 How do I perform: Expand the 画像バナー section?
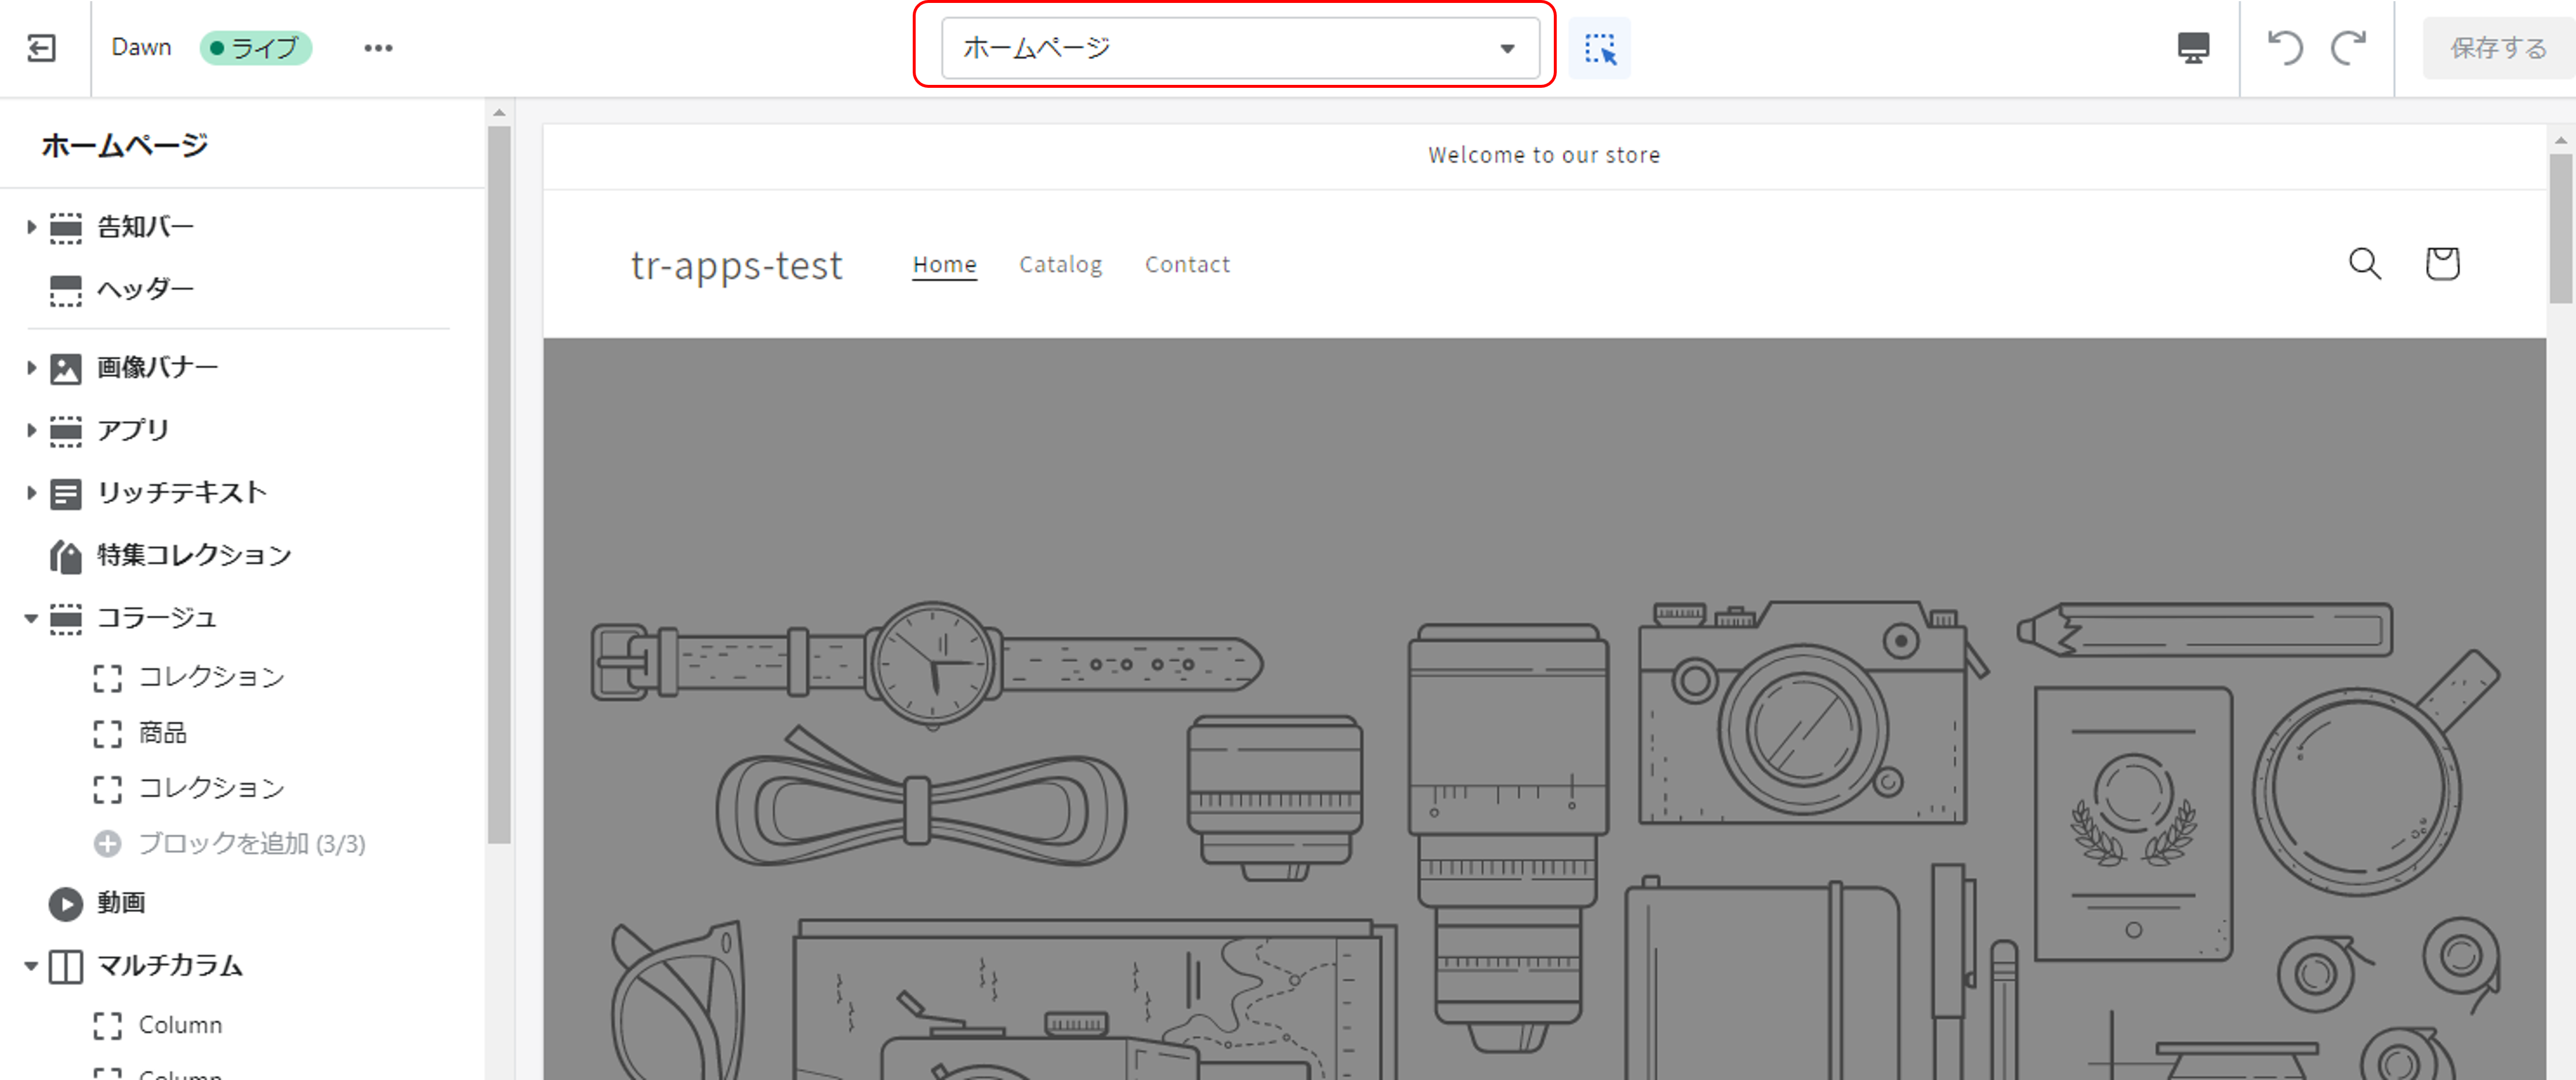point(31,368)
